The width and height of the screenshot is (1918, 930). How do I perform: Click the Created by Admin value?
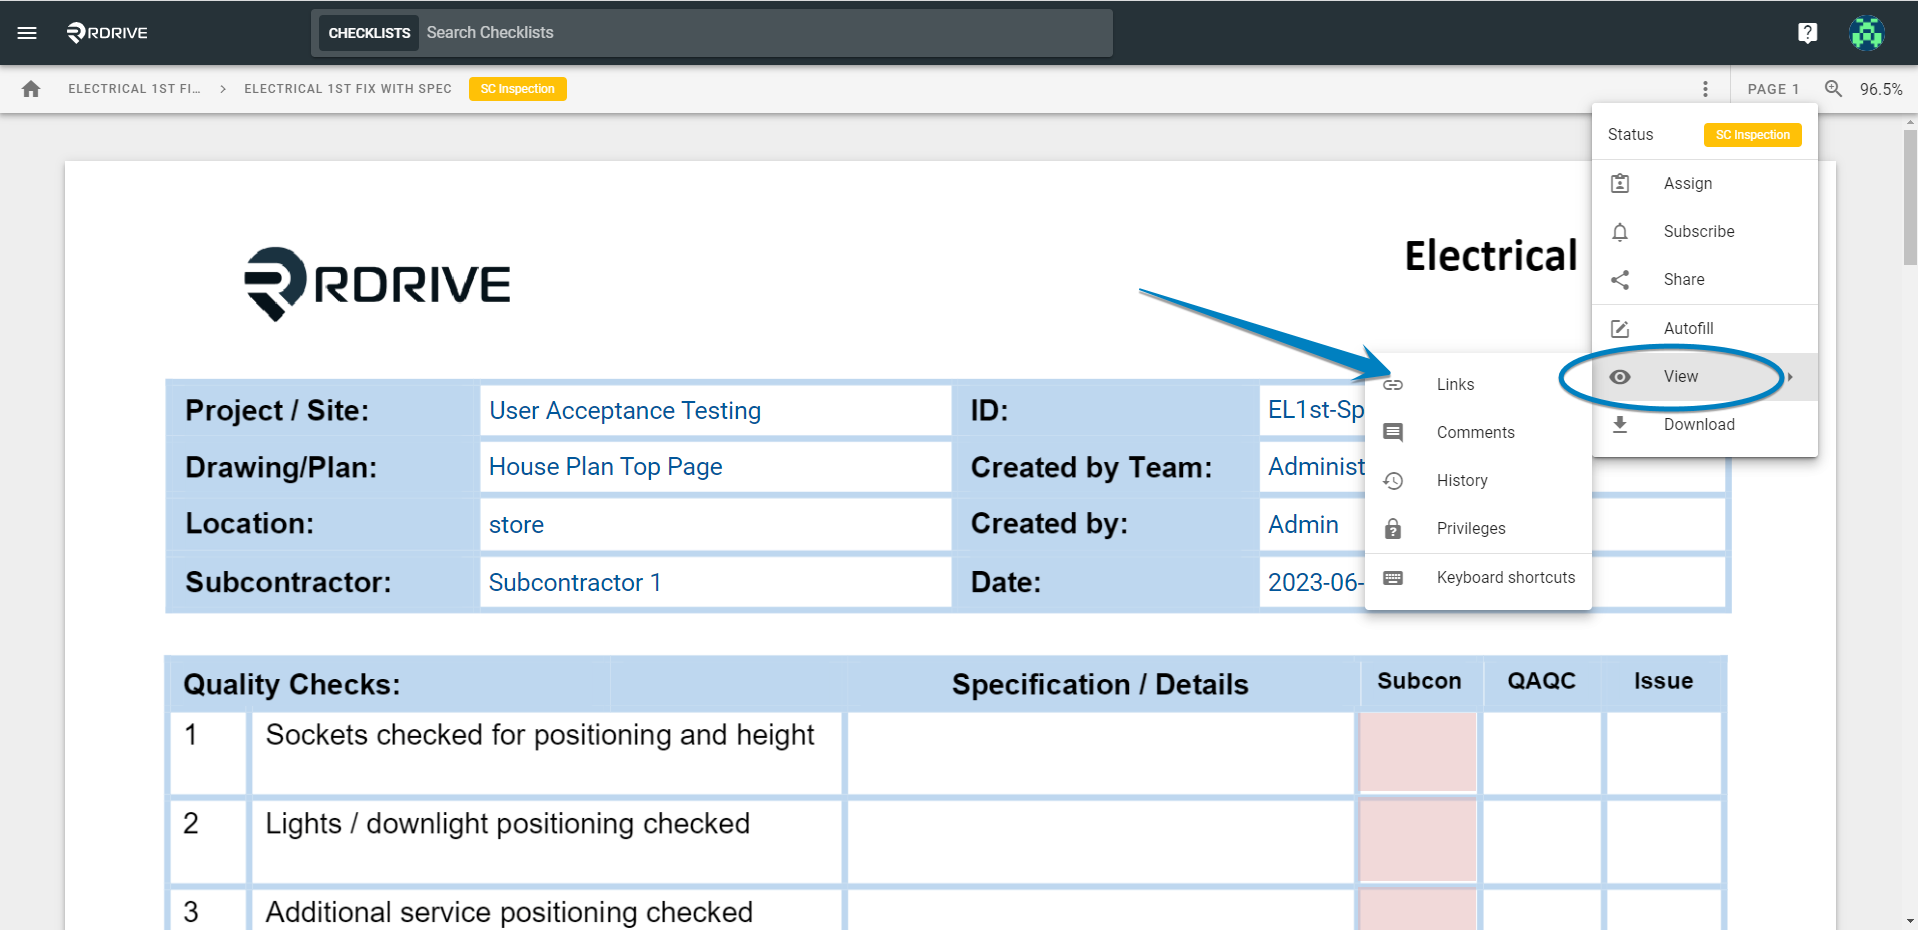coord(1304,525)
